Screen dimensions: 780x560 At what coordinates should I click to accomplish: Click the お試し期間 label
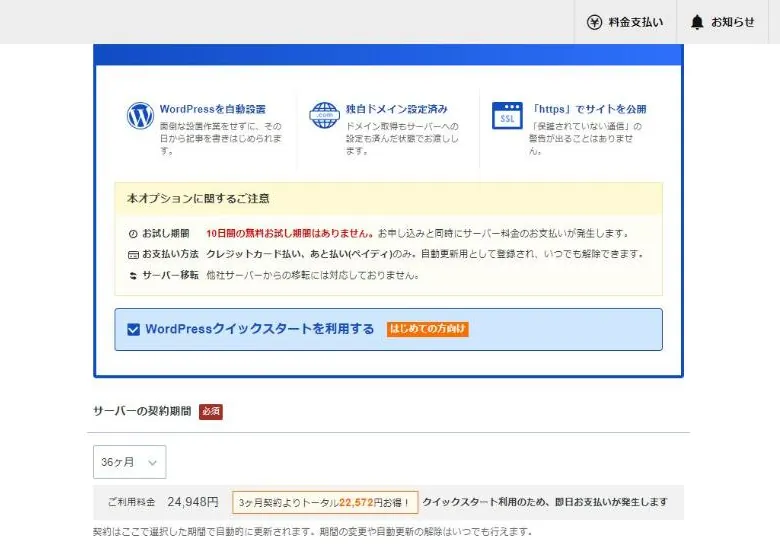click(x=166, y=233)
